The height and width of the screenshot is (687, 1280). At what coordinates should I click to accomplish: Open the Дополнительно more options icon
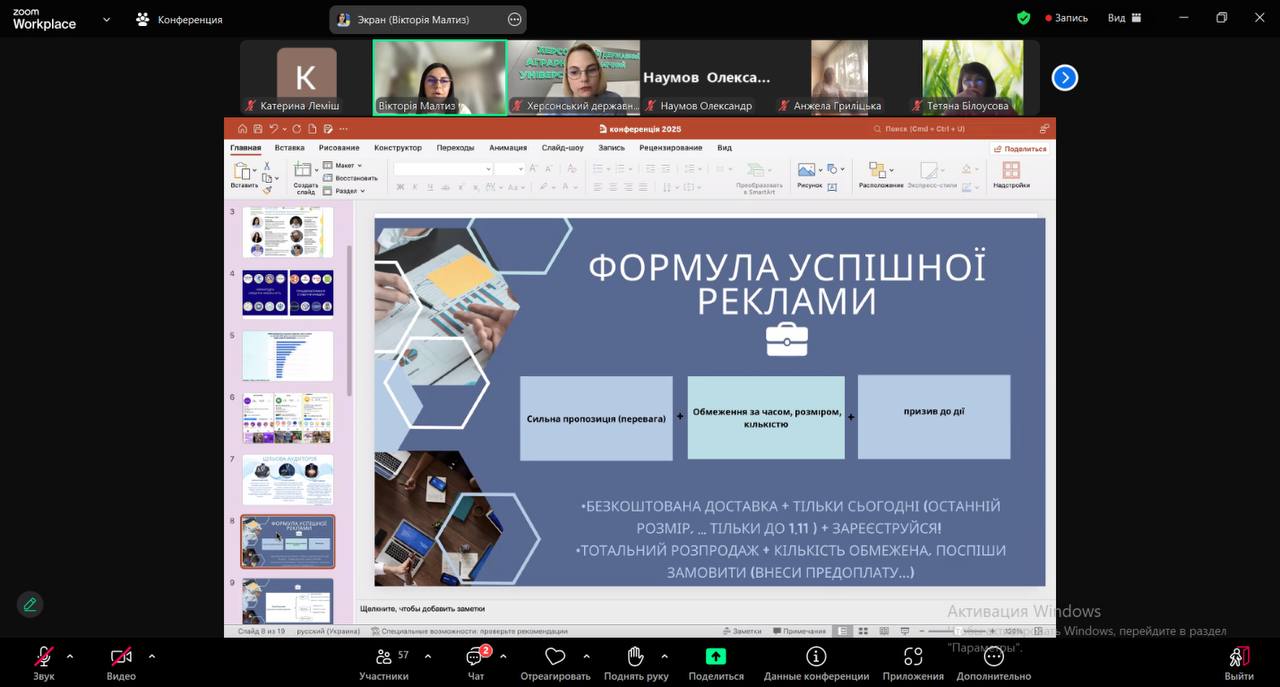(993, 657)
